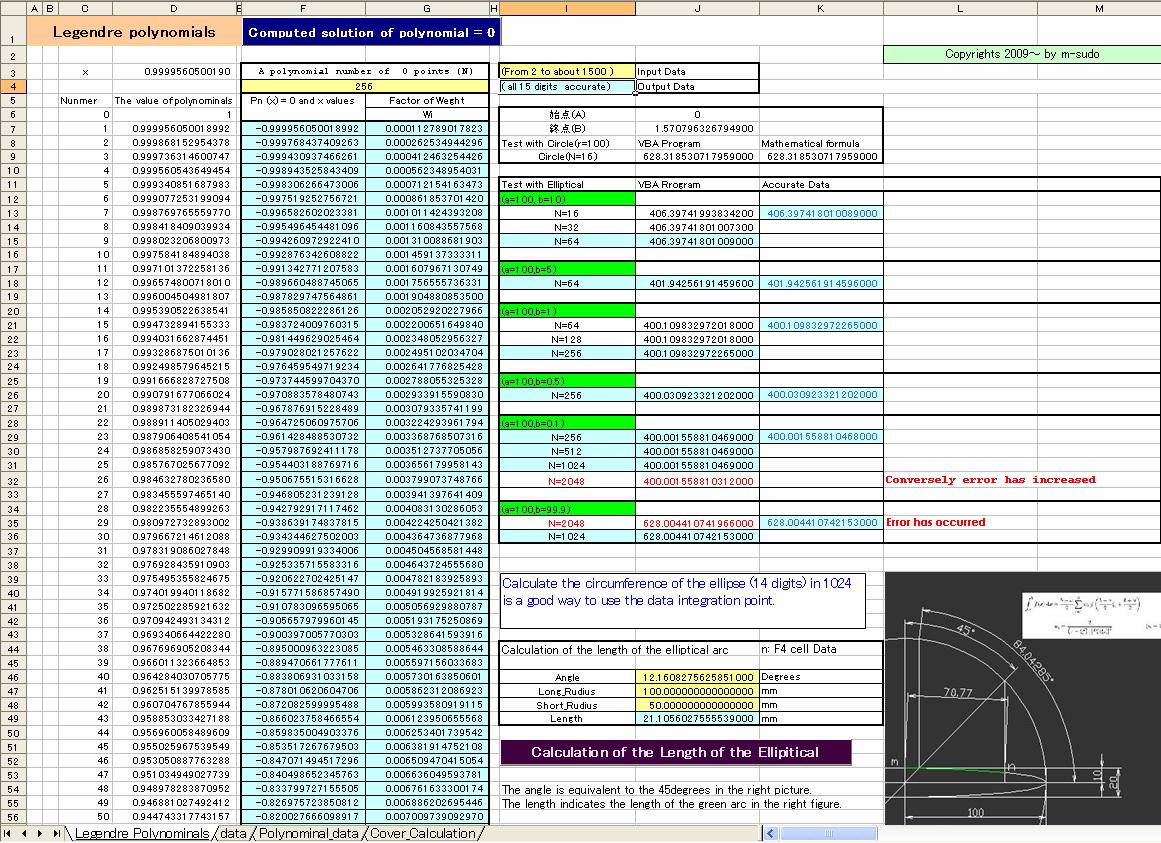This screenshot has height=843, width=1161.
Task: Click the 'Copyrights 2009~ by m-sudo' cell
Action: [1022, 54]
